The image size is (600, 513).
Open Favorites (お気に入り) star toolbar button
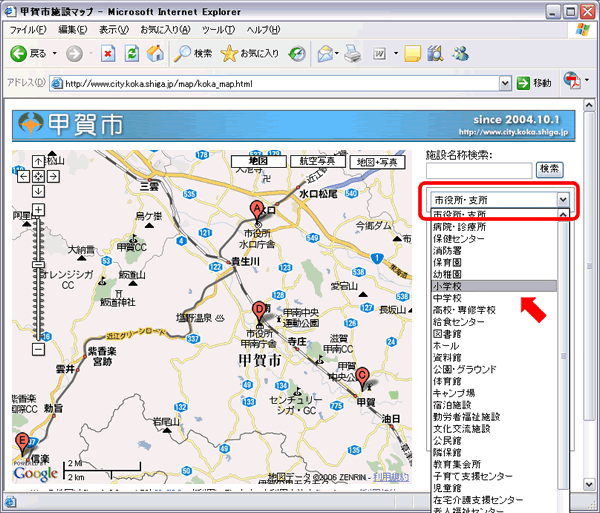[x=250, y=54]
